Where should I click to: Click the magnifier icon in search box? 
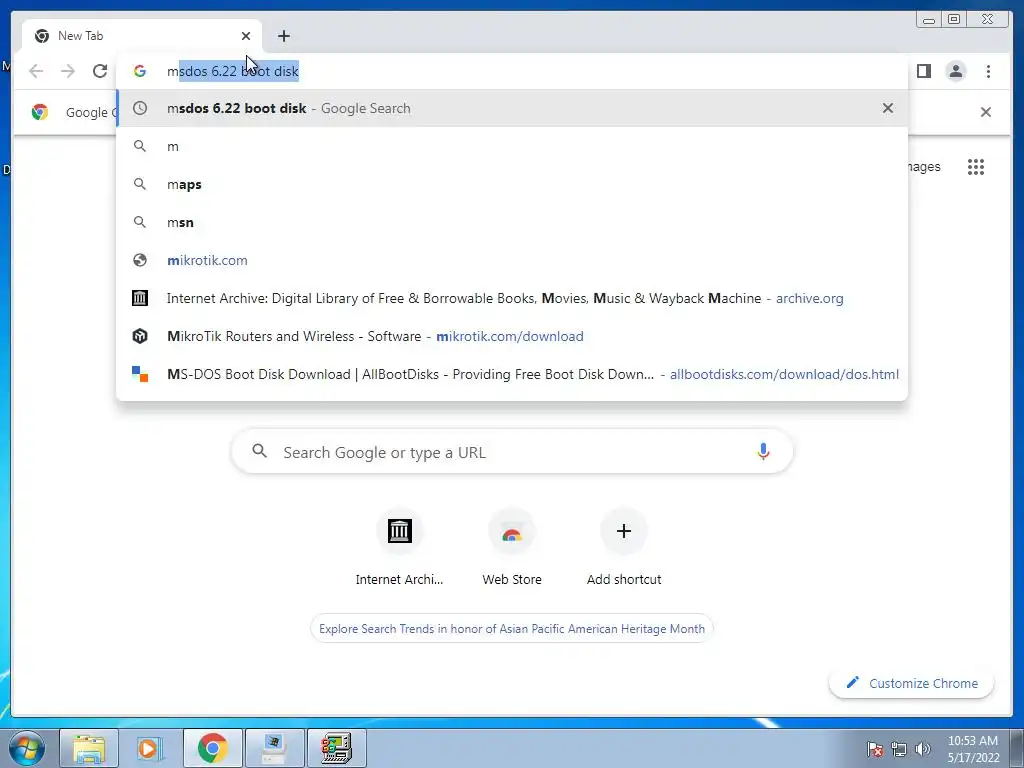point(259,451)
